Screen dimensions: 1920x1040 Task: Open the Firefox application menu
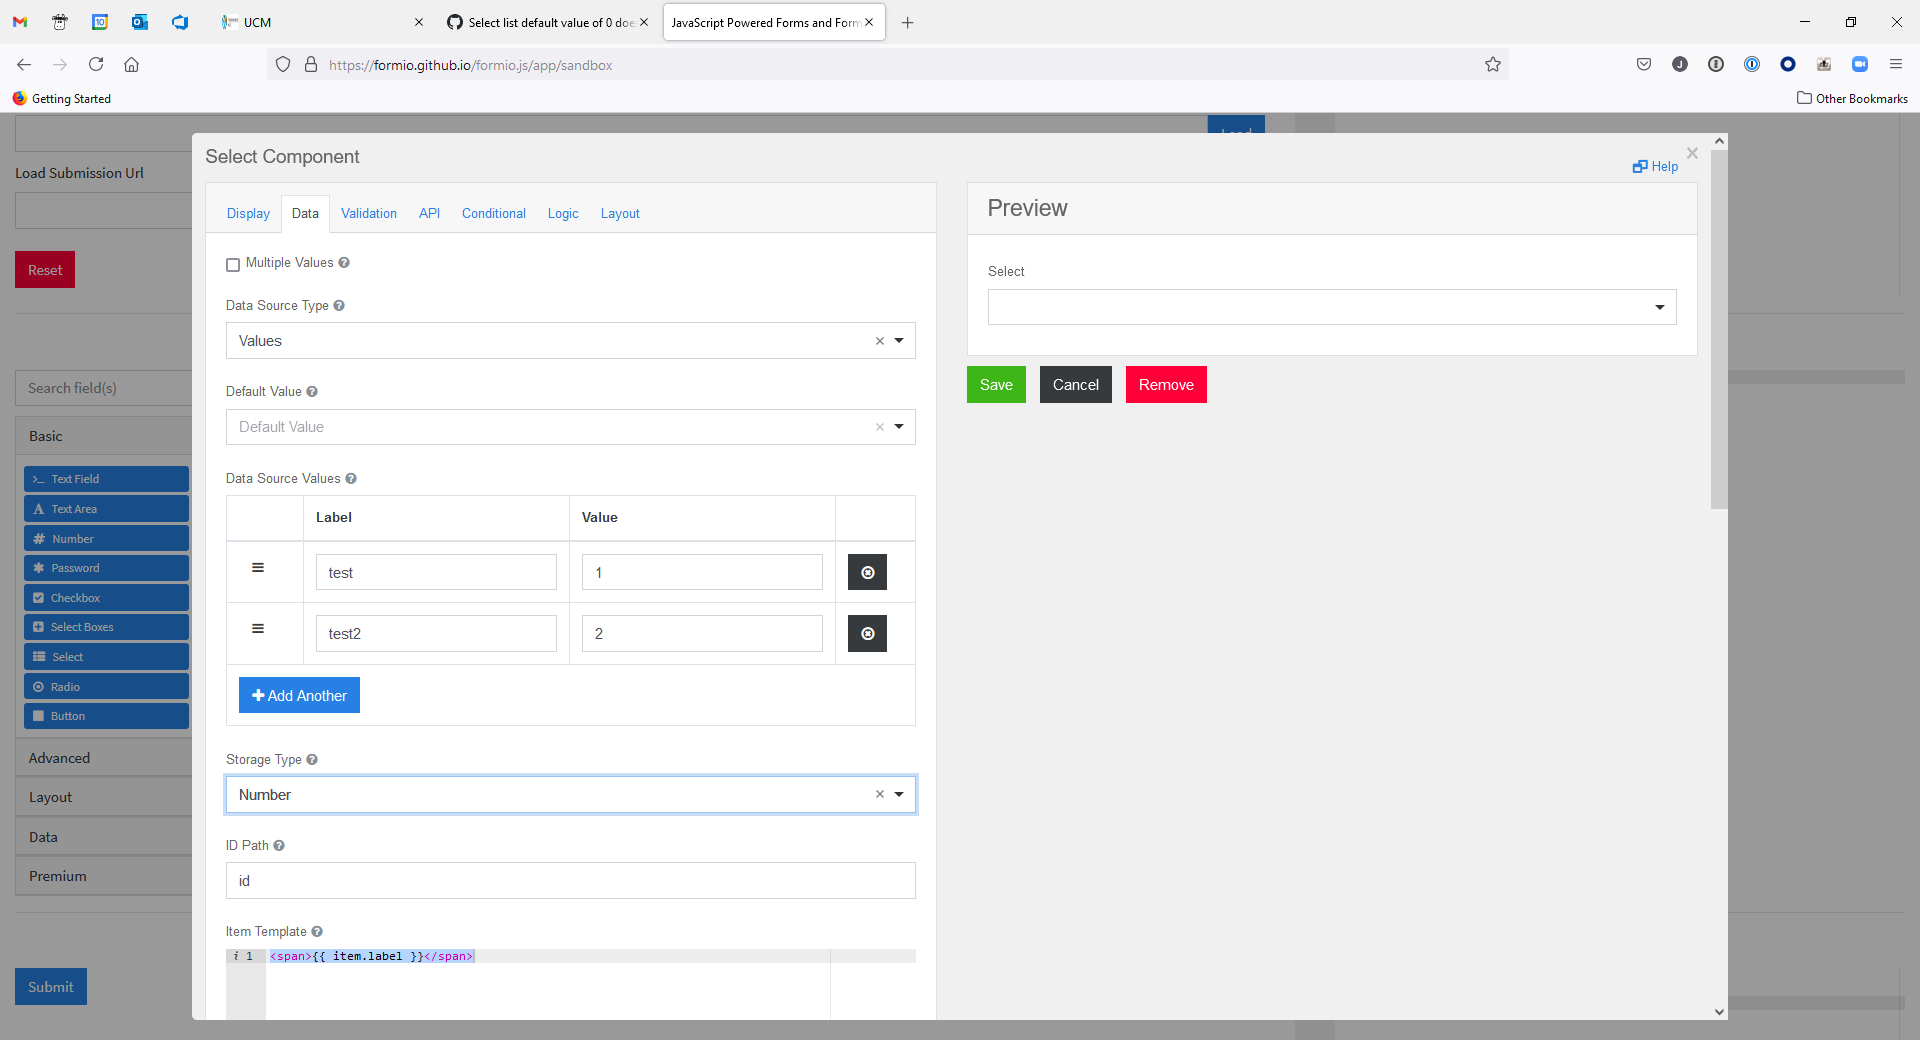(1895, 65)
